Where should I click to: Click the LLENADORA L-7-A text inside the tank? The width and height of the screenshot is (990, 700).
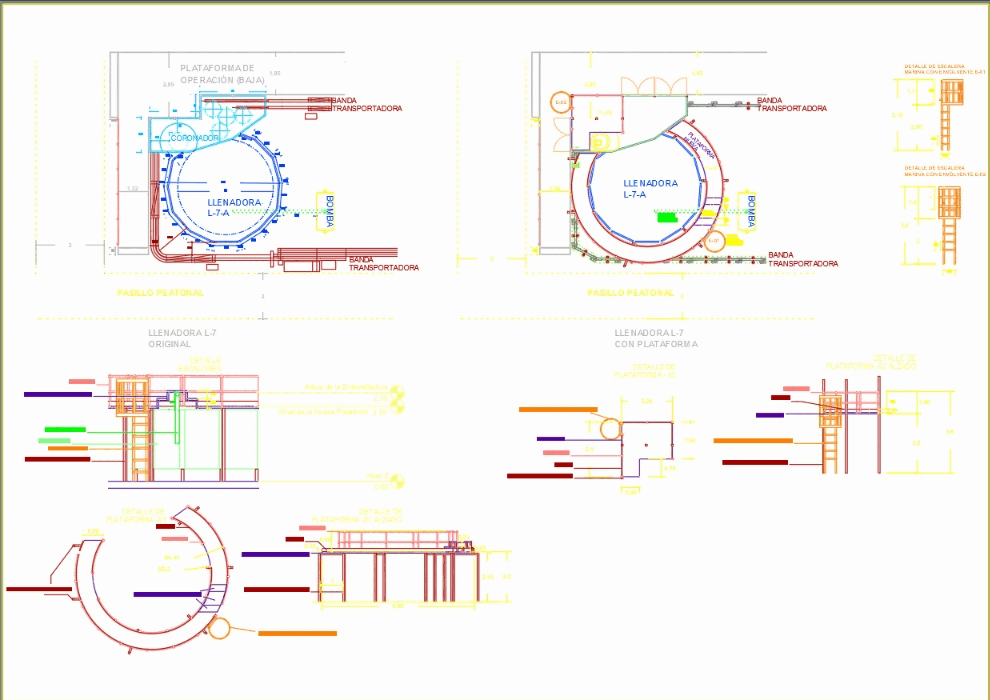pos(232,207)
